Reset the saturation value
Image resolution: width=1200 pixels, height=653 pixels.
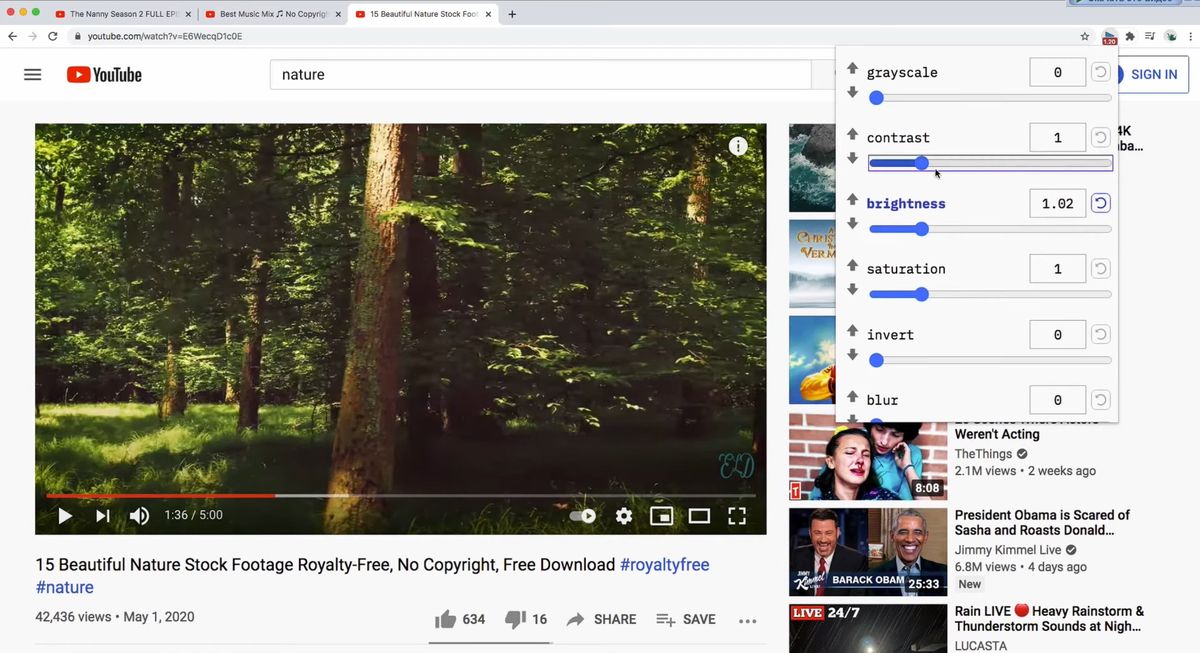[x=1100, y=269]
